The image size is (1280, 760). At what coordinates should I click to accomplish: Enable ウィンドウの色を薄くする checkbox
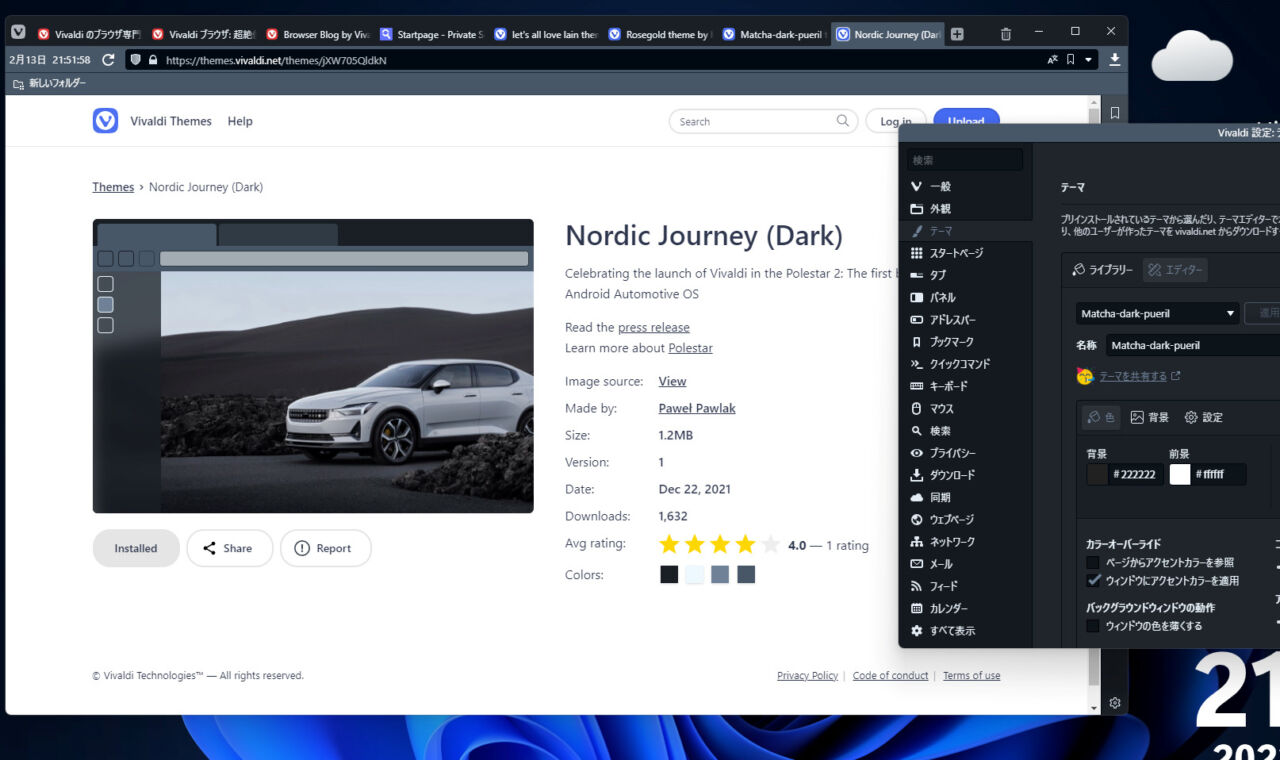pos(1093,626)
